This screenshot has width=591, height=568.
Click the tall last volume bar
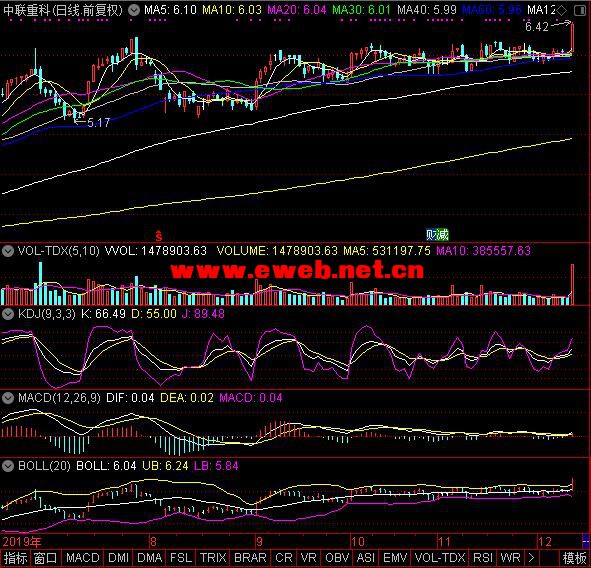click(572, 285)
